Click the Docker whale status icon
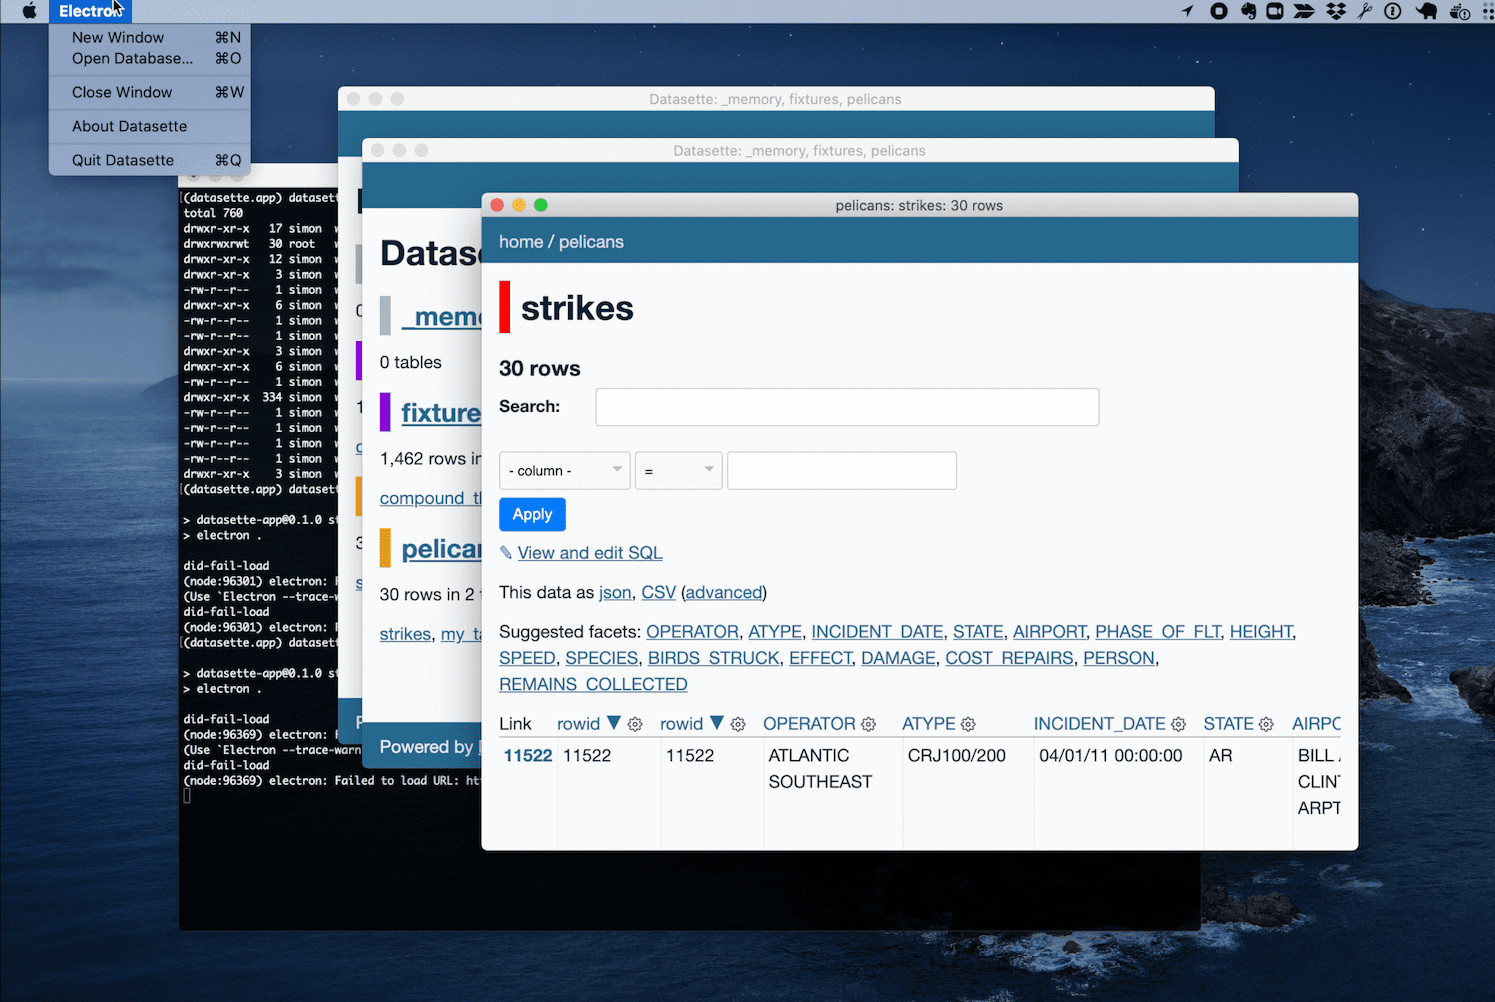The height and width of the screenshot is (1002, 1495). tap(1460, 12)
